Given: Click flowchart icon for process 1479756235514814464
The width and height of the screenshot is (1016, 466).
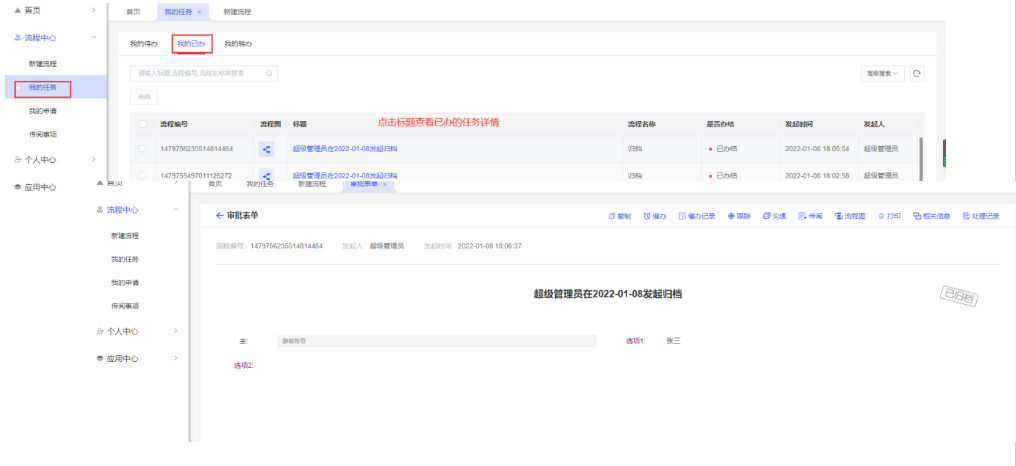Looking at the screenshot, I should click(x=267, y=149).
